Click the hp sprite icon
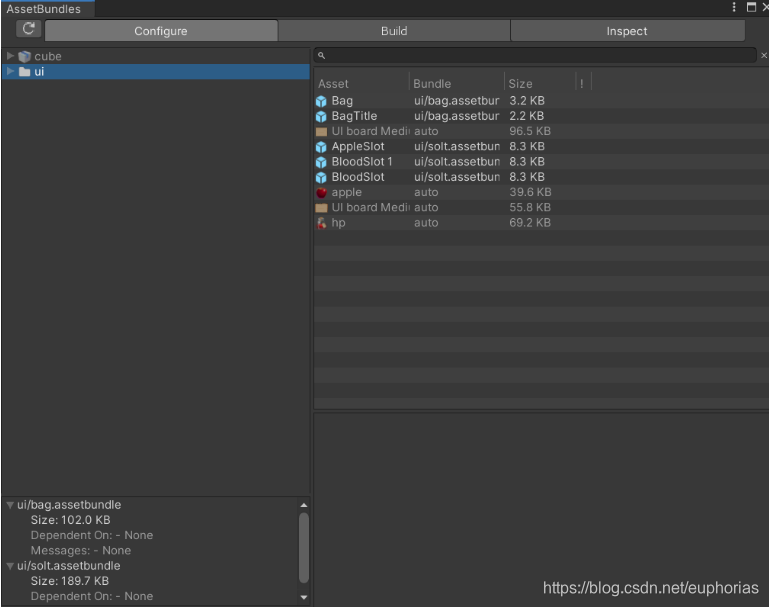This screenshot has height=607, width=769. [321, 223]
